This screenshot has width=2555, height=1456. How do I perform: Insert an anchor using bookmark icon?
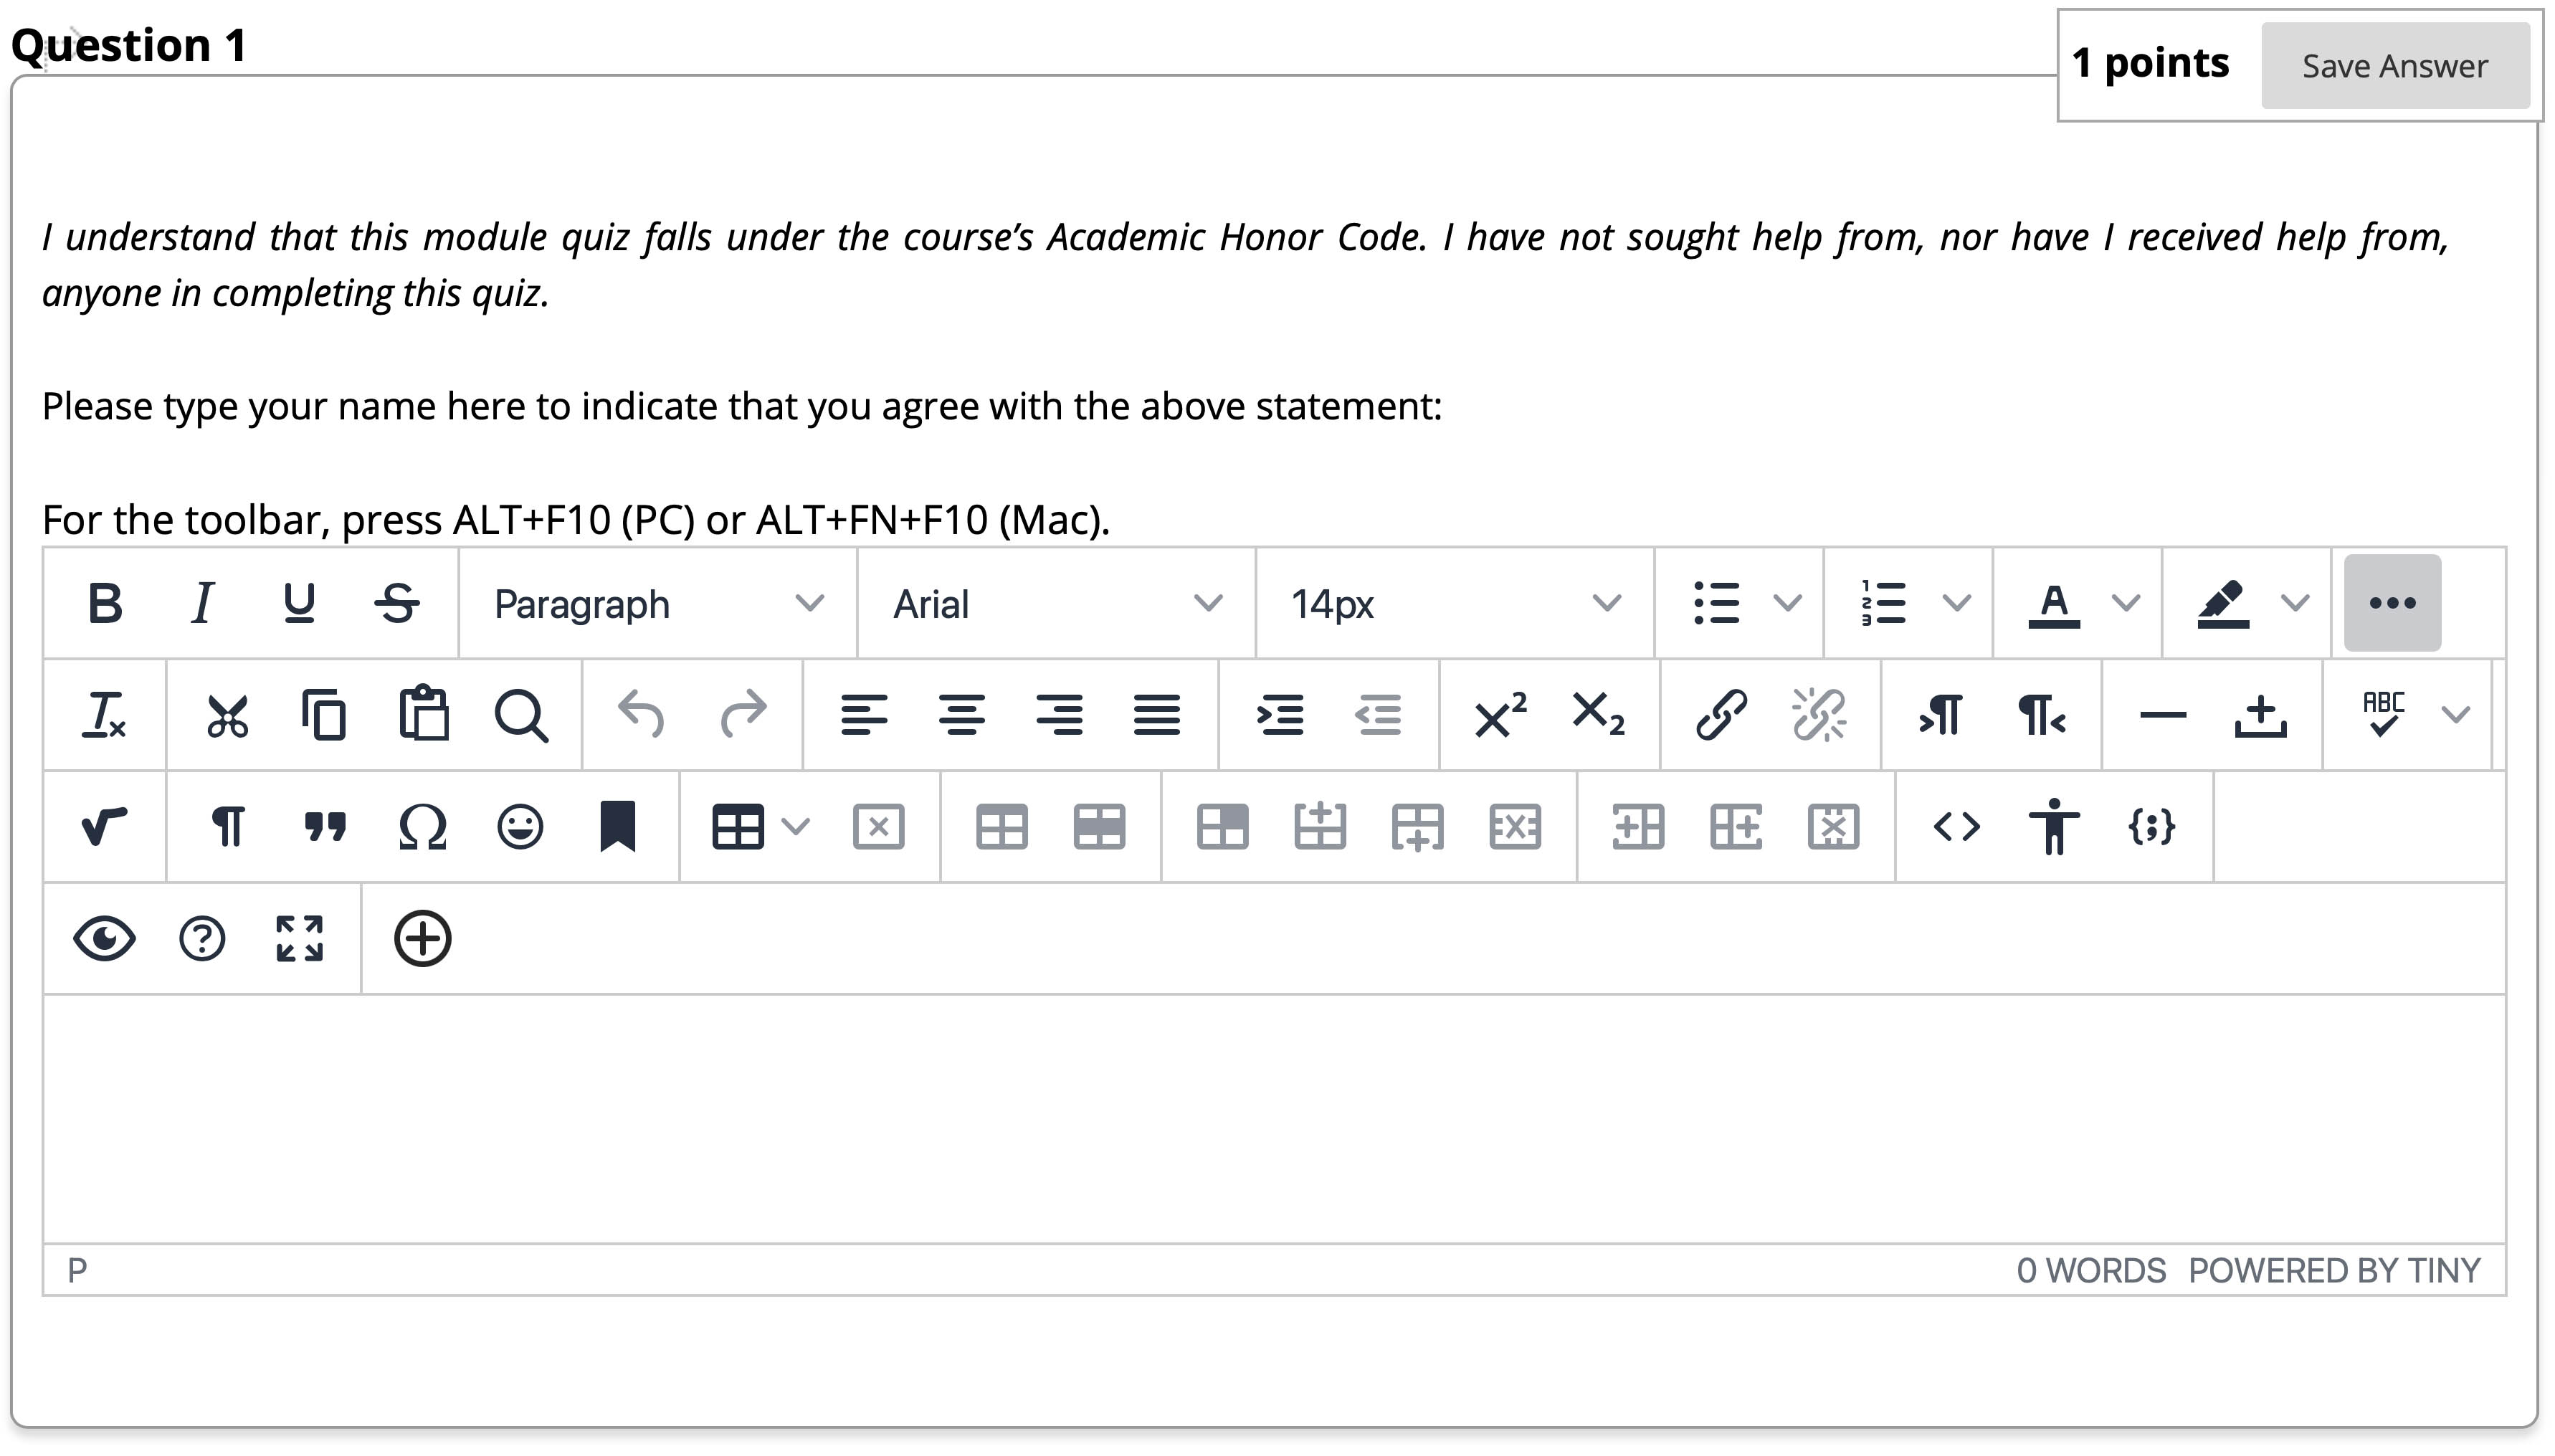[617, 827]
